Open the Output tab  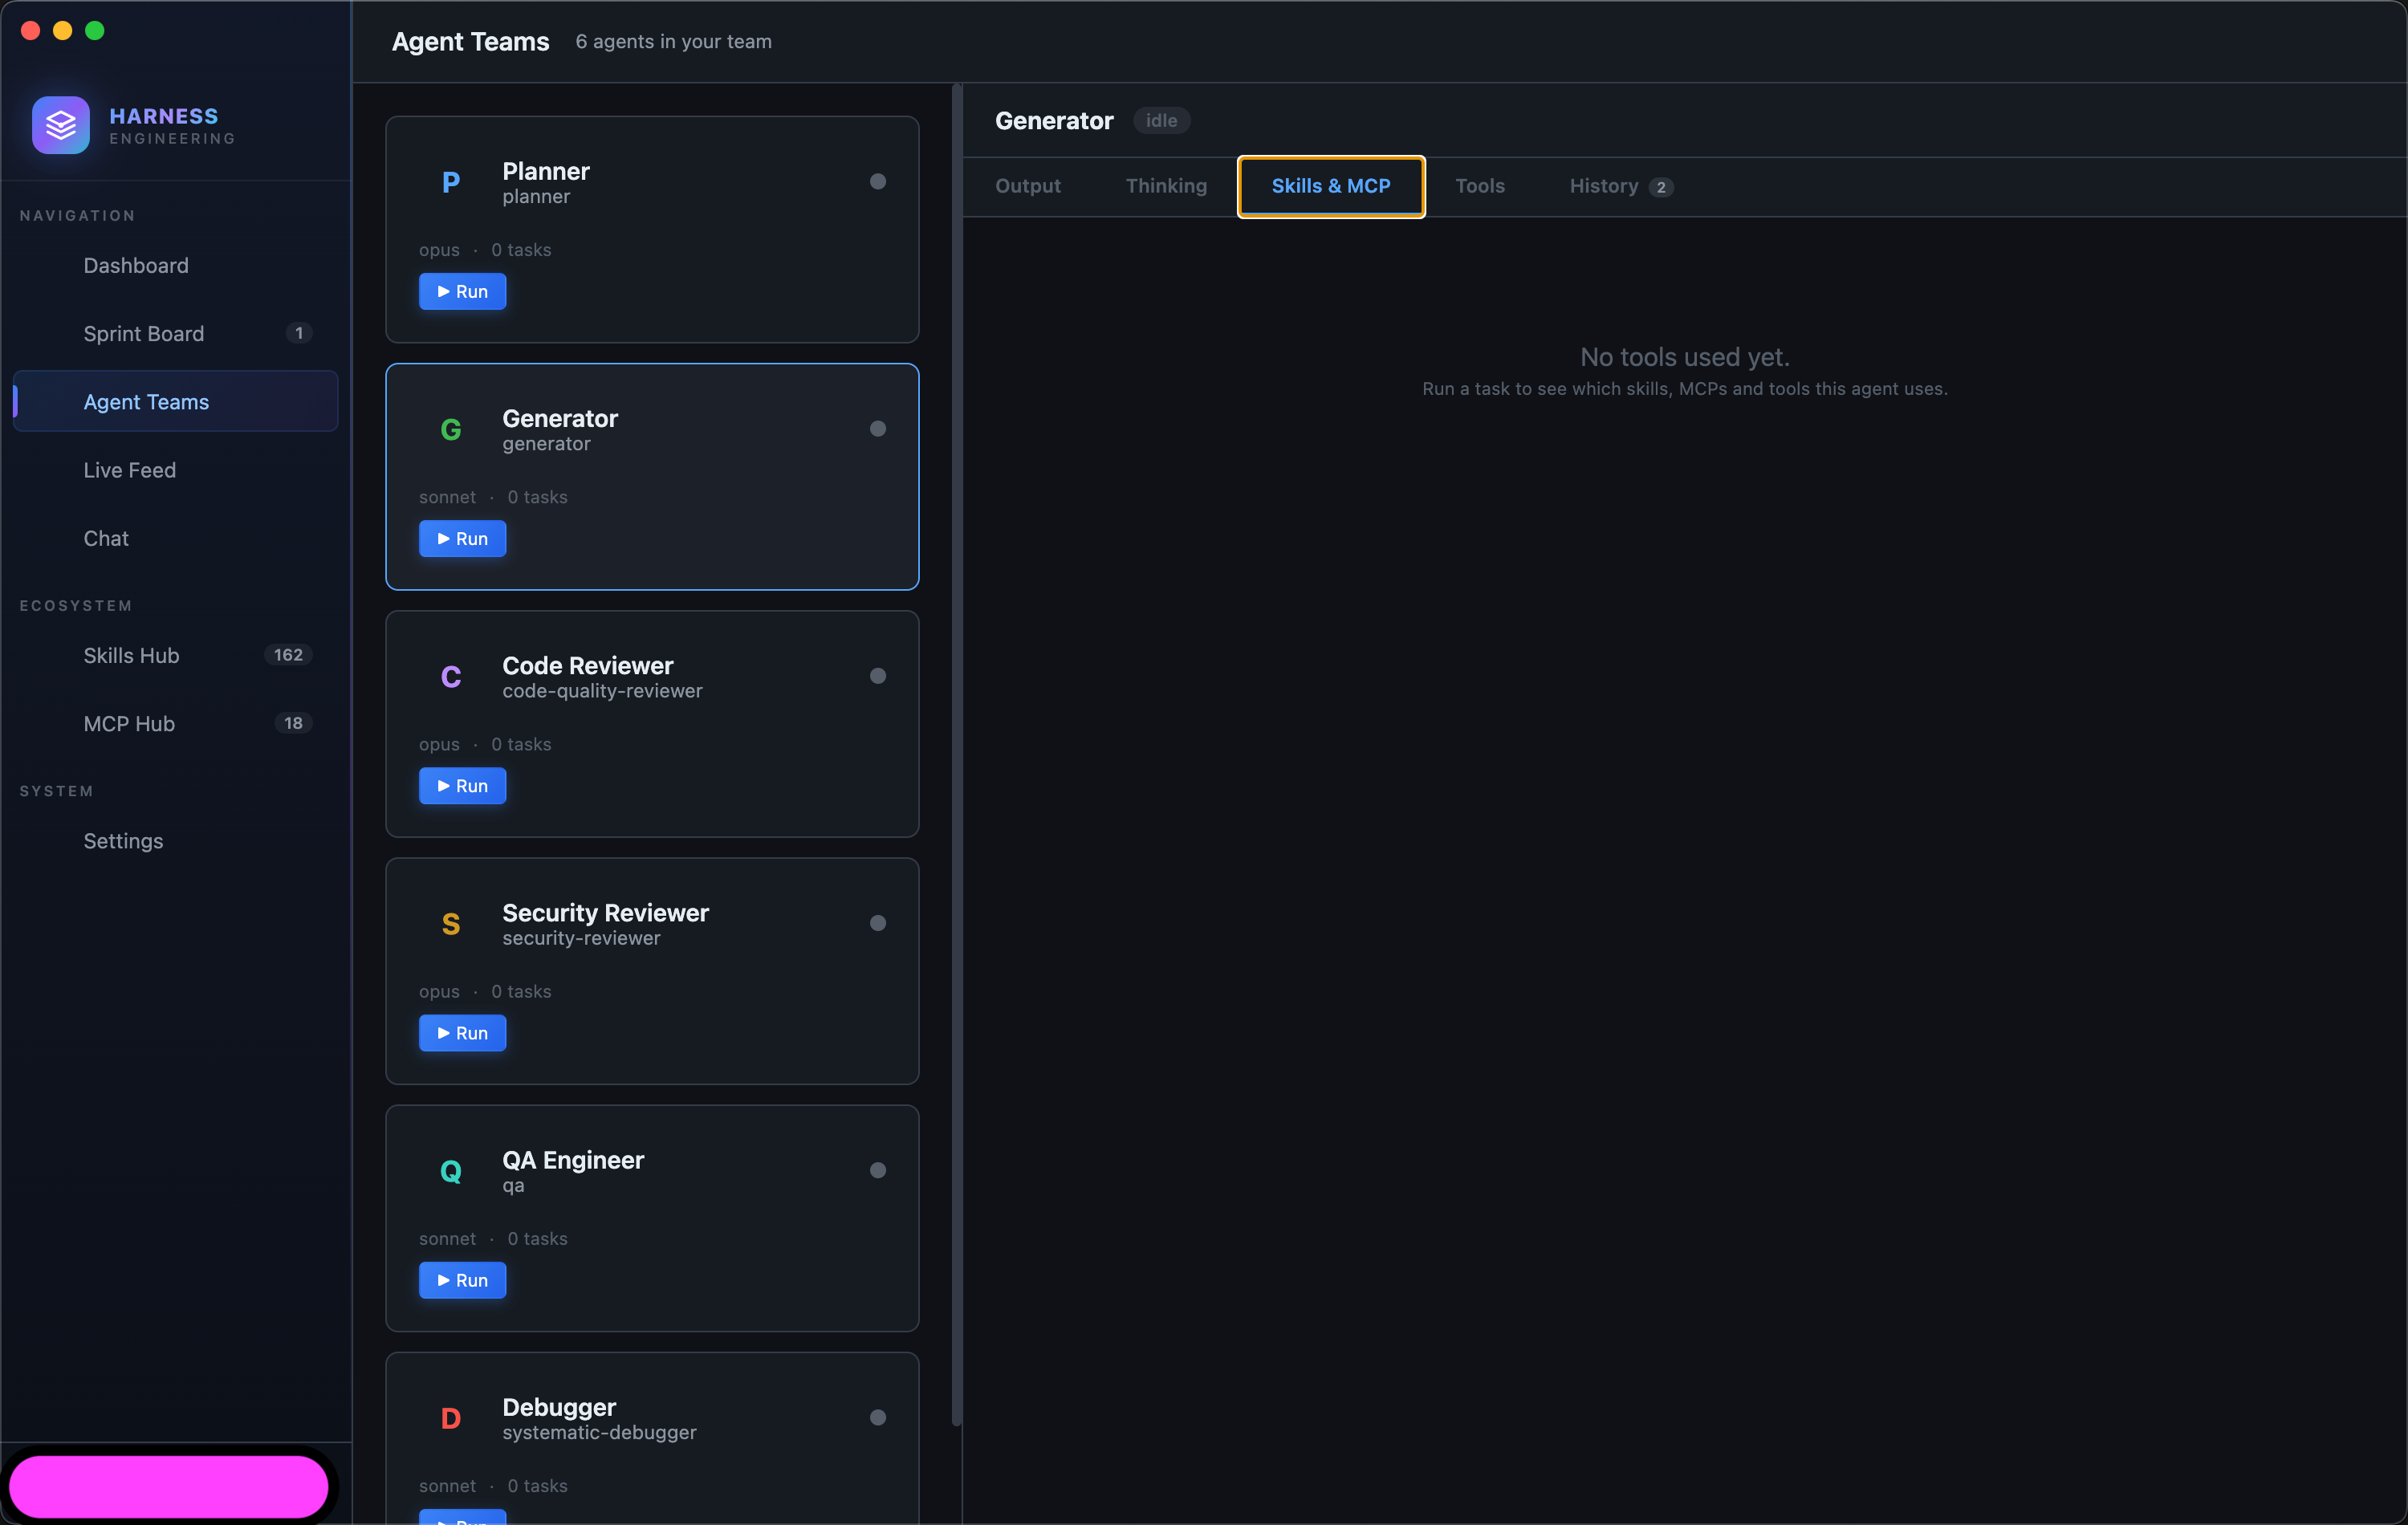click(1028, 186)
